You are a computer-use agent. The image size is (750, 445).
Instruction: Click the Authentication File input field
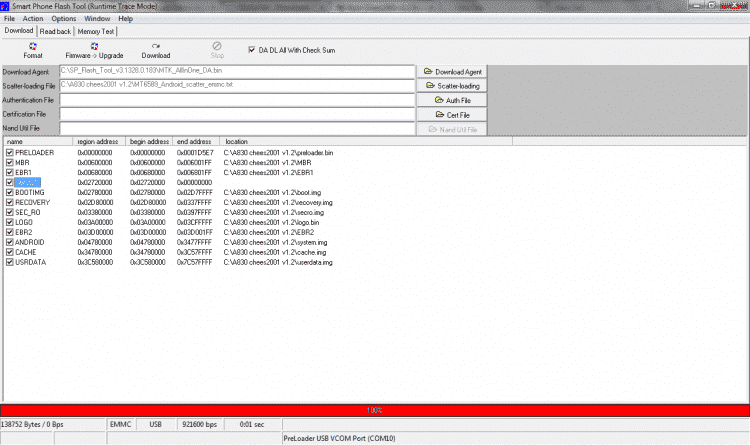tap(237, 100)
